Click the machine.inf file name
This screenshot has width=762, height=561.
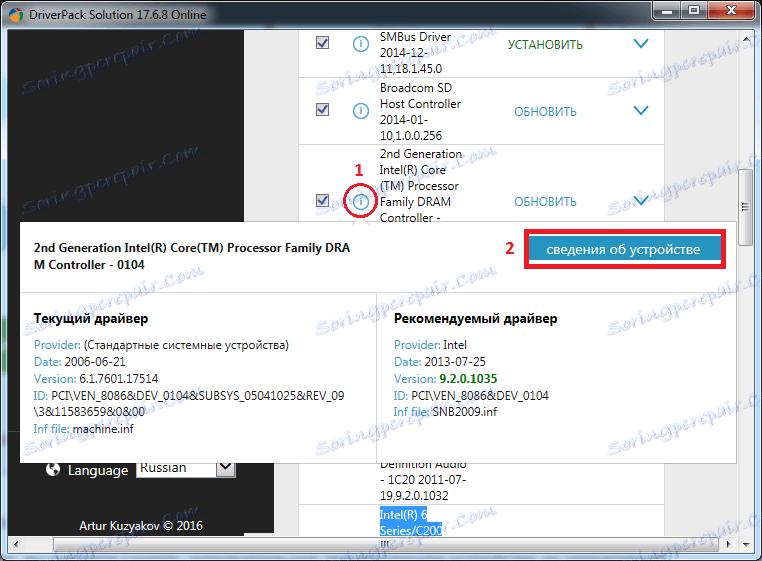click(103, 429)
